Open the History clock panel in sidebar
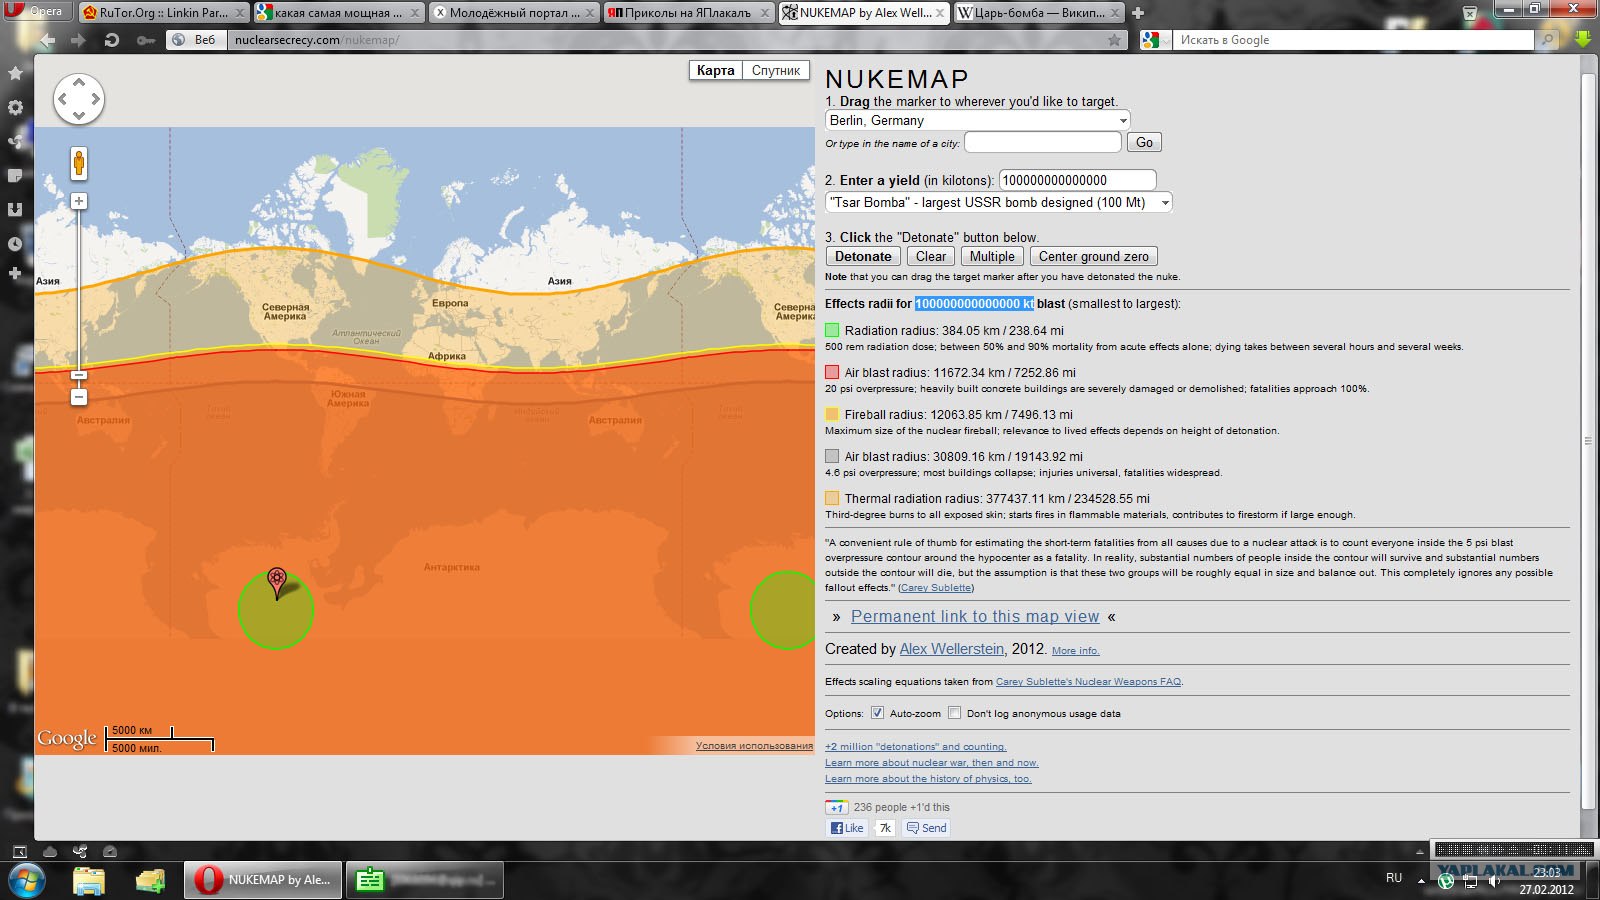This screenshot has width=1600, height=900. [x=15, y=243]
